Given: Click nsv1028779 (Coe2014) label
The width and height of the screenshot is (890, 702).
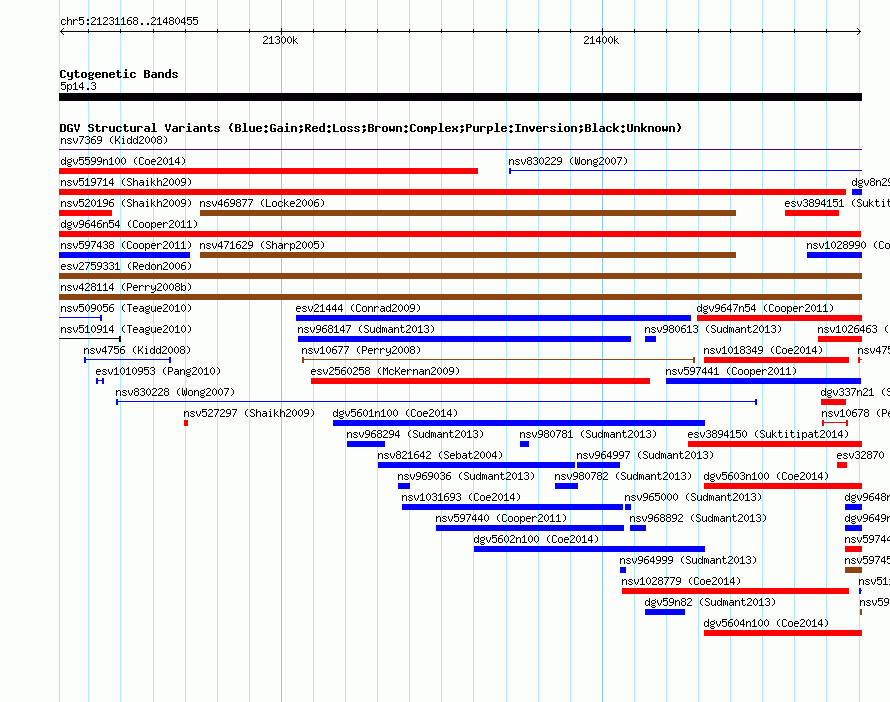Looking at the screenshot, I should [681, 581].
